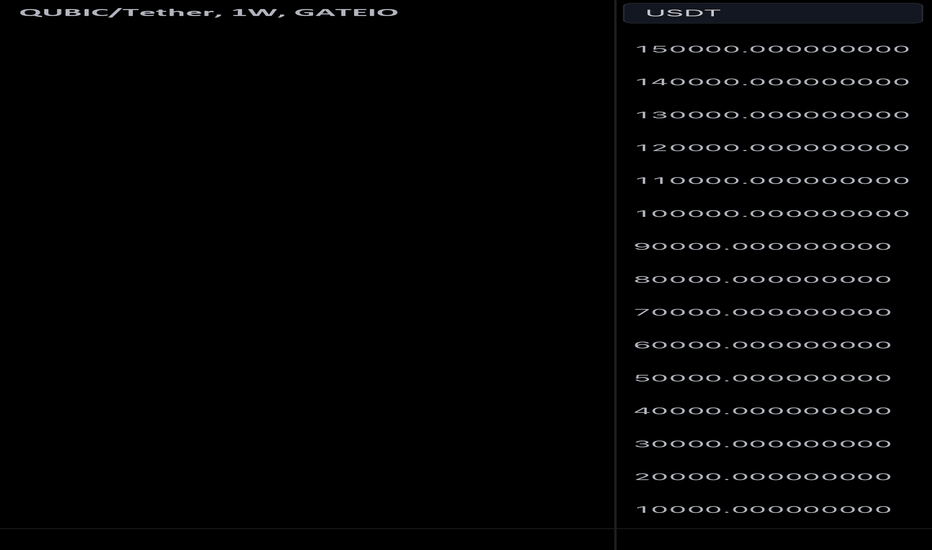Click price label 90000.000000000

tap(763, 246)
